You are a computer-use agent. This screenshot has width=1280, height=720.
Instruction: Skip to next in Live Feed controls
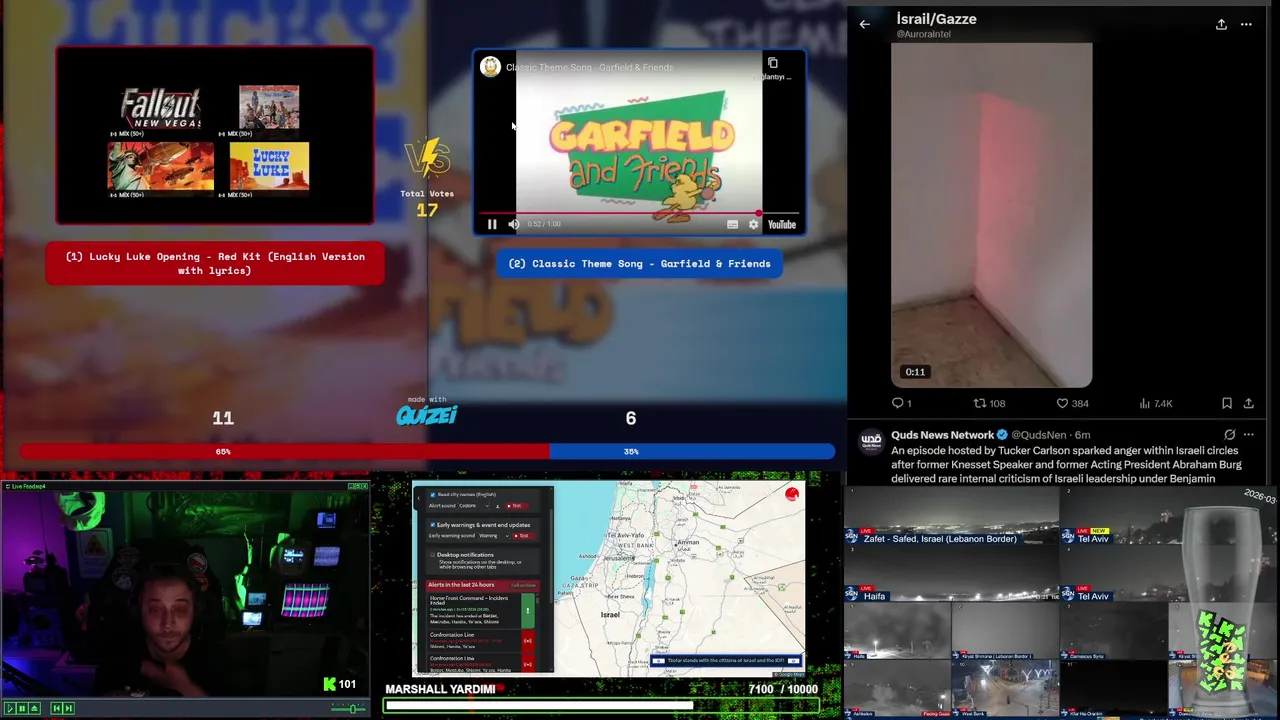click(x=68, y=709)
